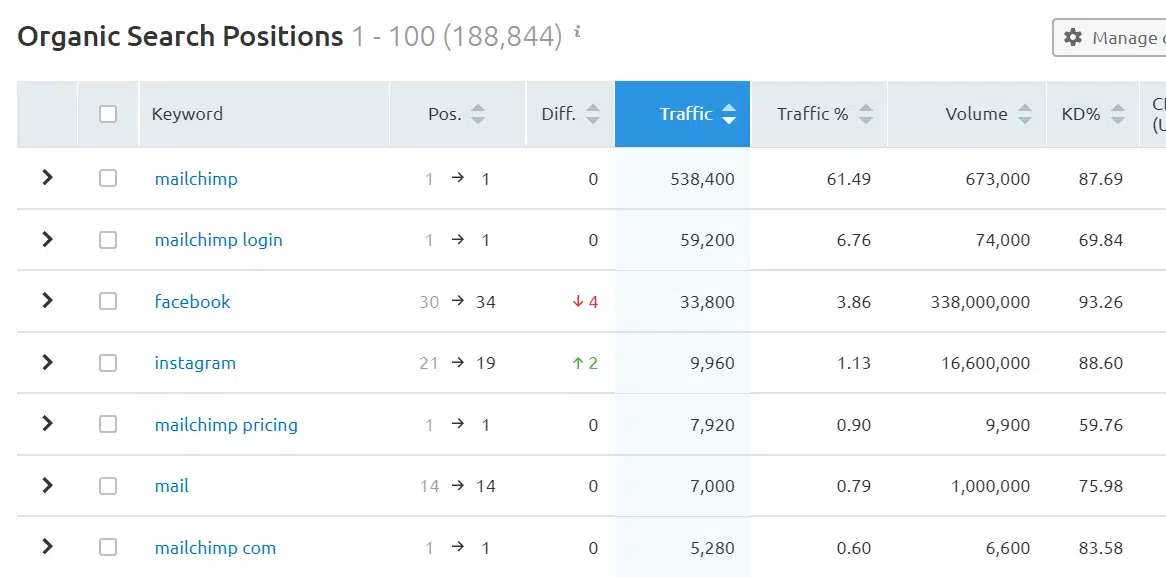Expand the instagram keyword row

coord(46,362)
